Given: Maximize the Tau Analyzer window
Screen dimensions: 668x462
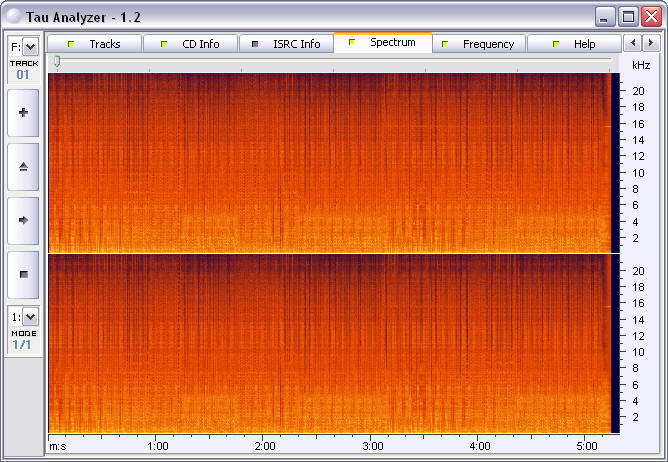Looking at the screenshot, I should (x=628, y=15).
